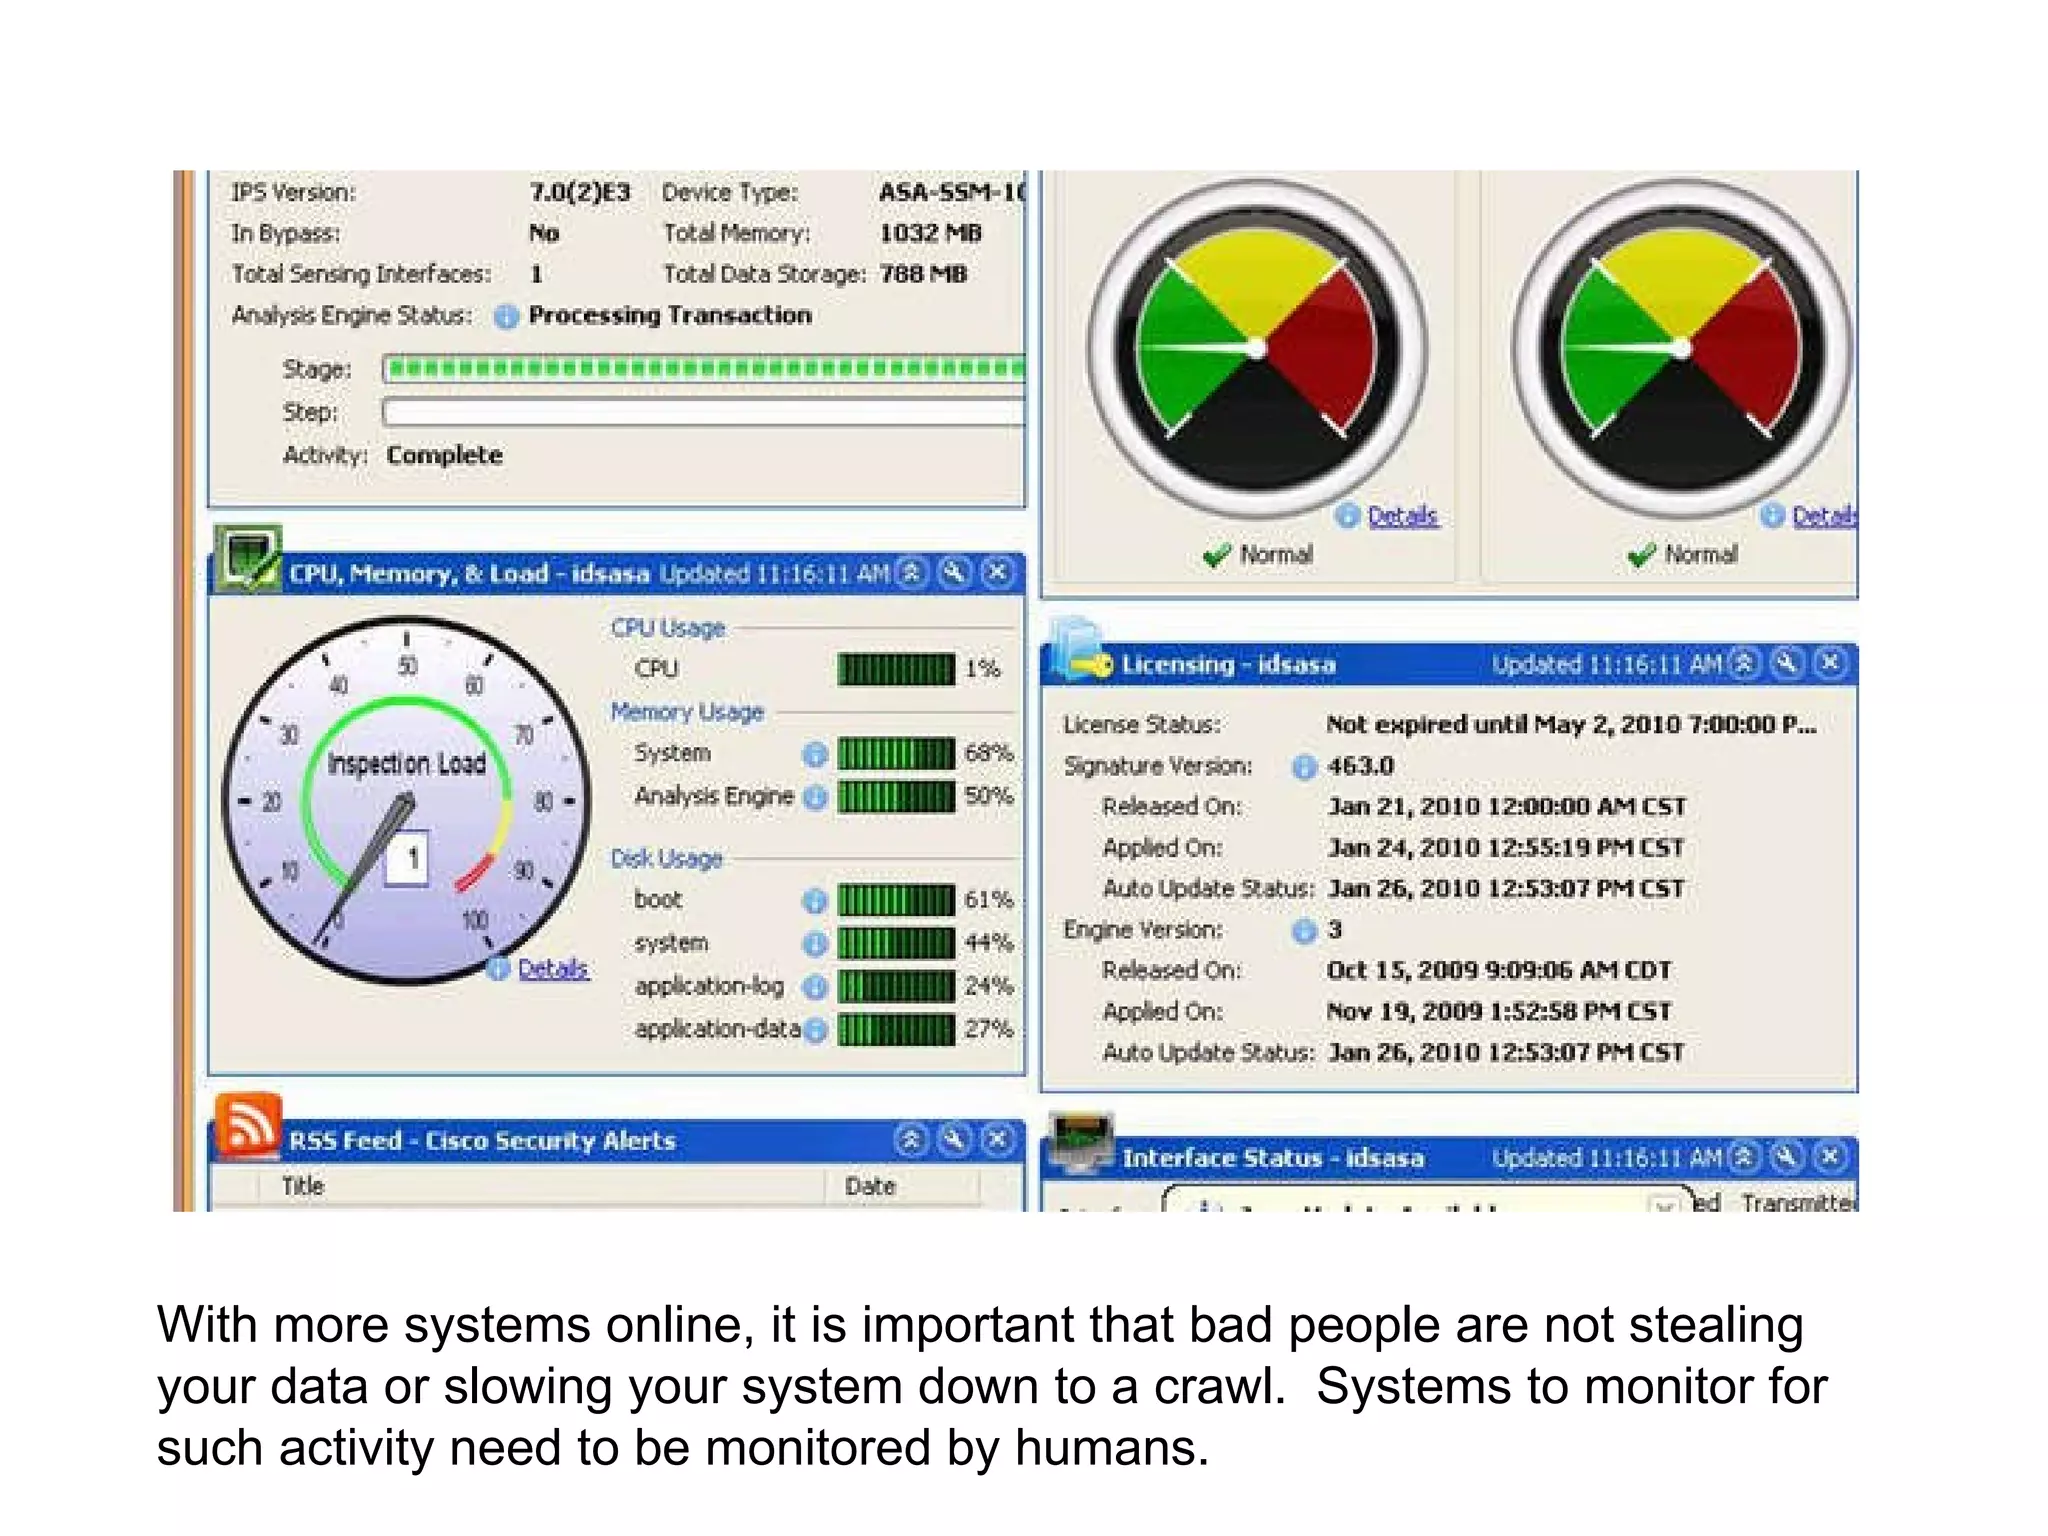The width and height of the screenshot is (2048, 1536).
Task: Click the Analysis Engine memory bar 50%
Action: coord(896,797)
